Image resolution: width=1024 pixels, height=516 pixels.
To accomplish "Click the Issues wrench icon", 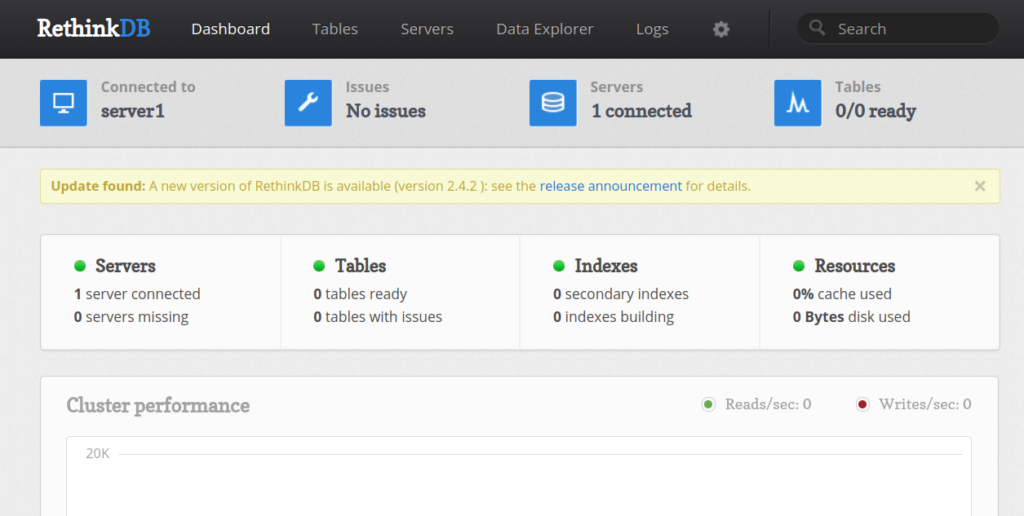I will [308, 103].
